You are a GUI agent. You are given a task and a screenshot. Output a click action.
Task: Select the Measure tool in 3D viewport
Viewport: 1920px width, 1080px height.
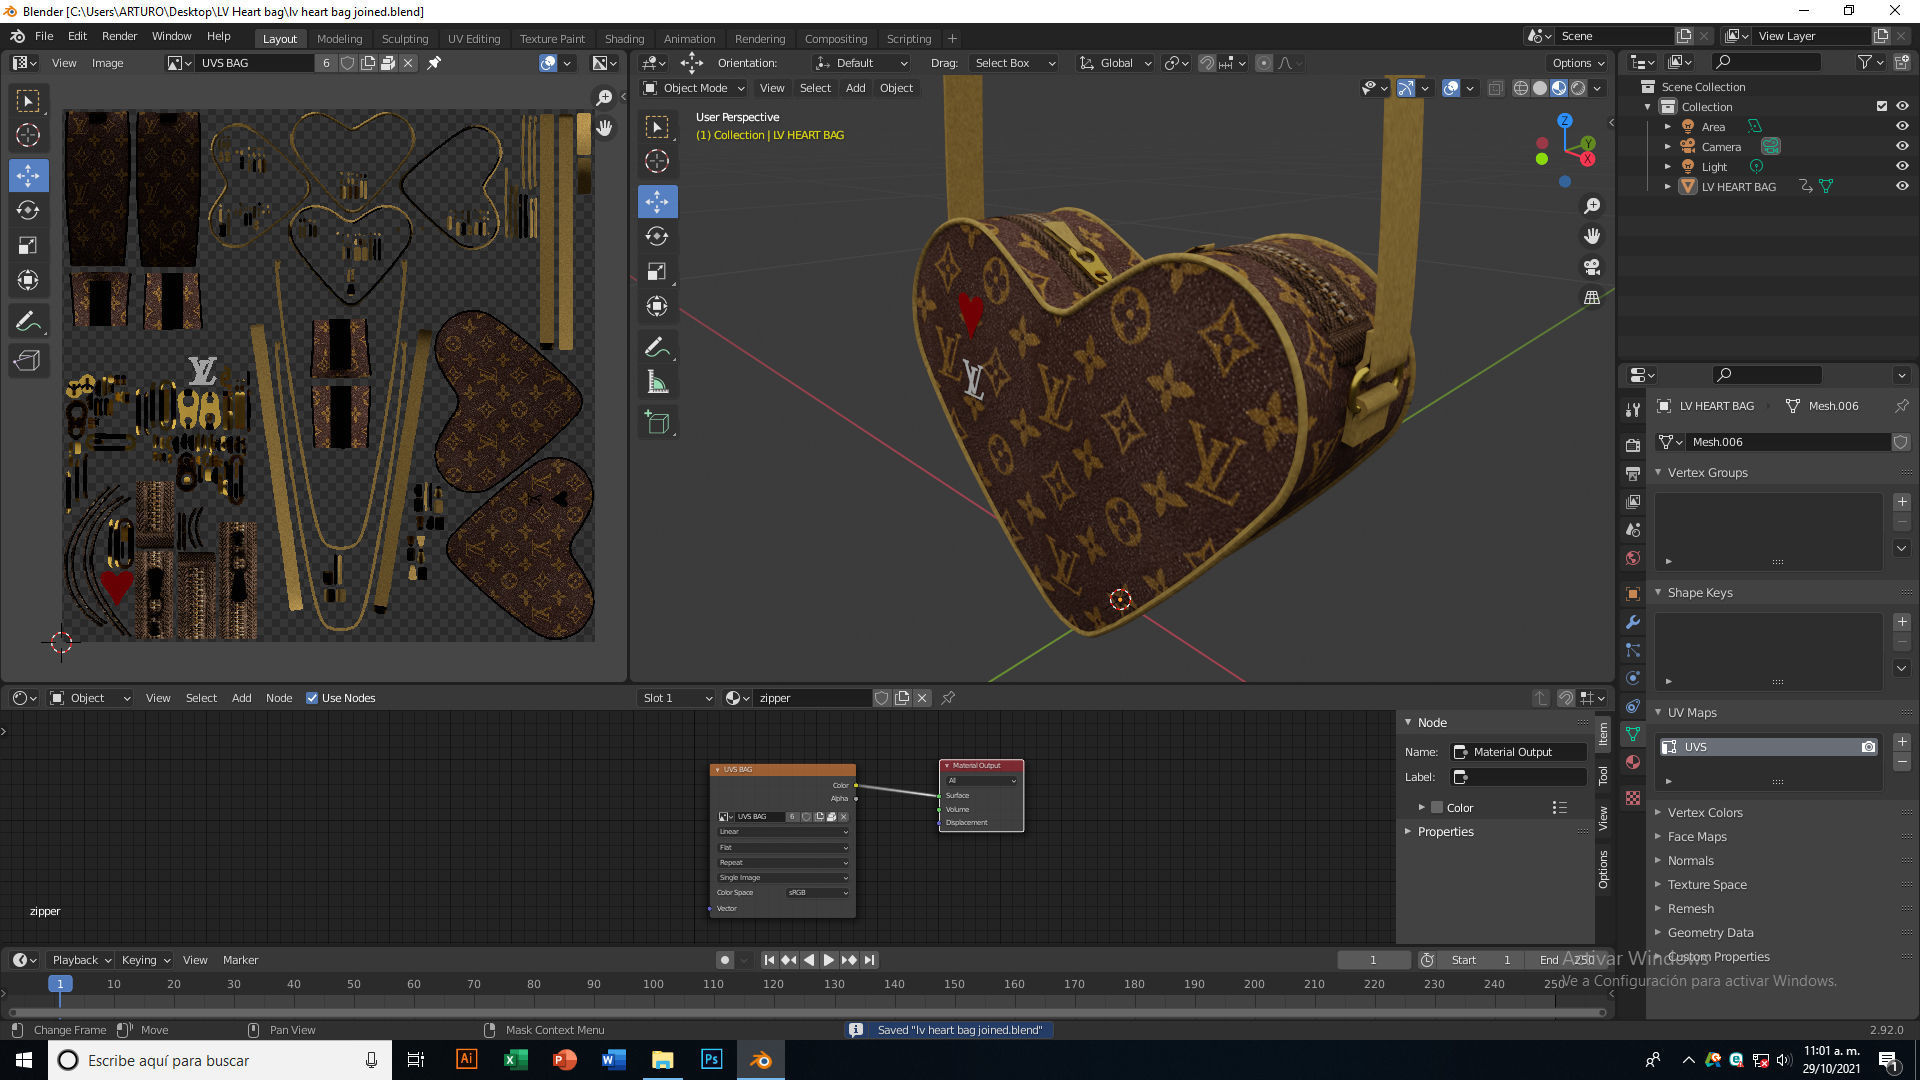coord(657,382)
